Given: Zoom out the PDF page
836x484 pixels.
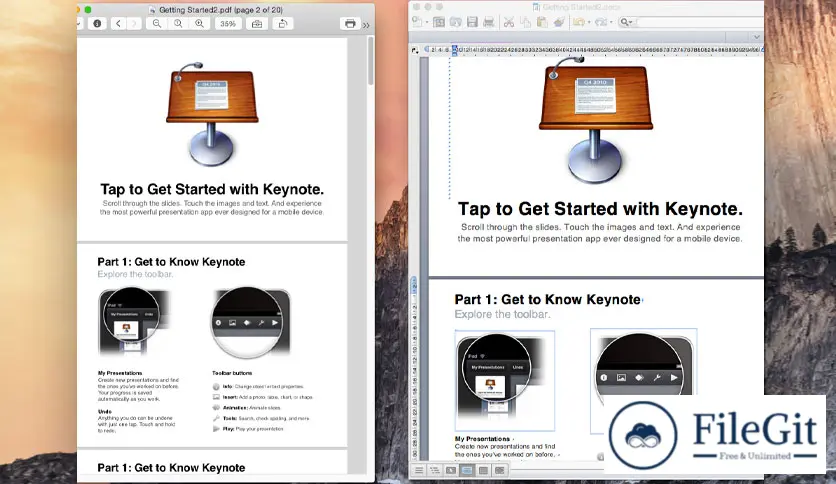Looking at the screenshot, I should (x=157, y=23).
